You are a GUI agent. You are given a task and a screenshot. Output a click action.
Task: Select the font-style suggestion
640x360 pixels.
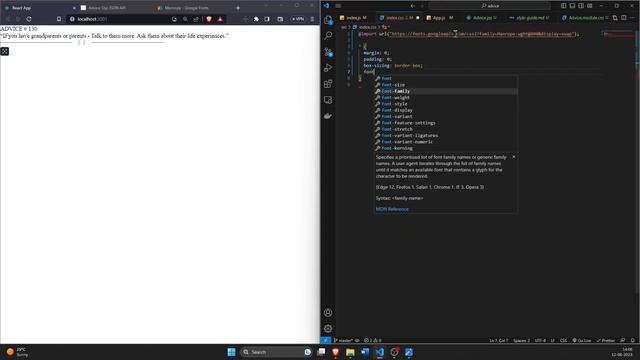pyautogui.click(x=446, y=104)
